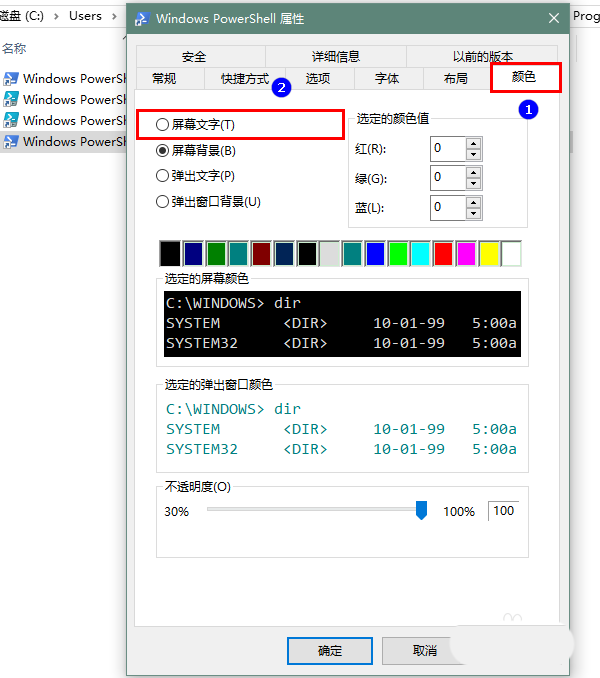Open the 安全 tab
Screen dimensions: 600x678
point(194,57)
